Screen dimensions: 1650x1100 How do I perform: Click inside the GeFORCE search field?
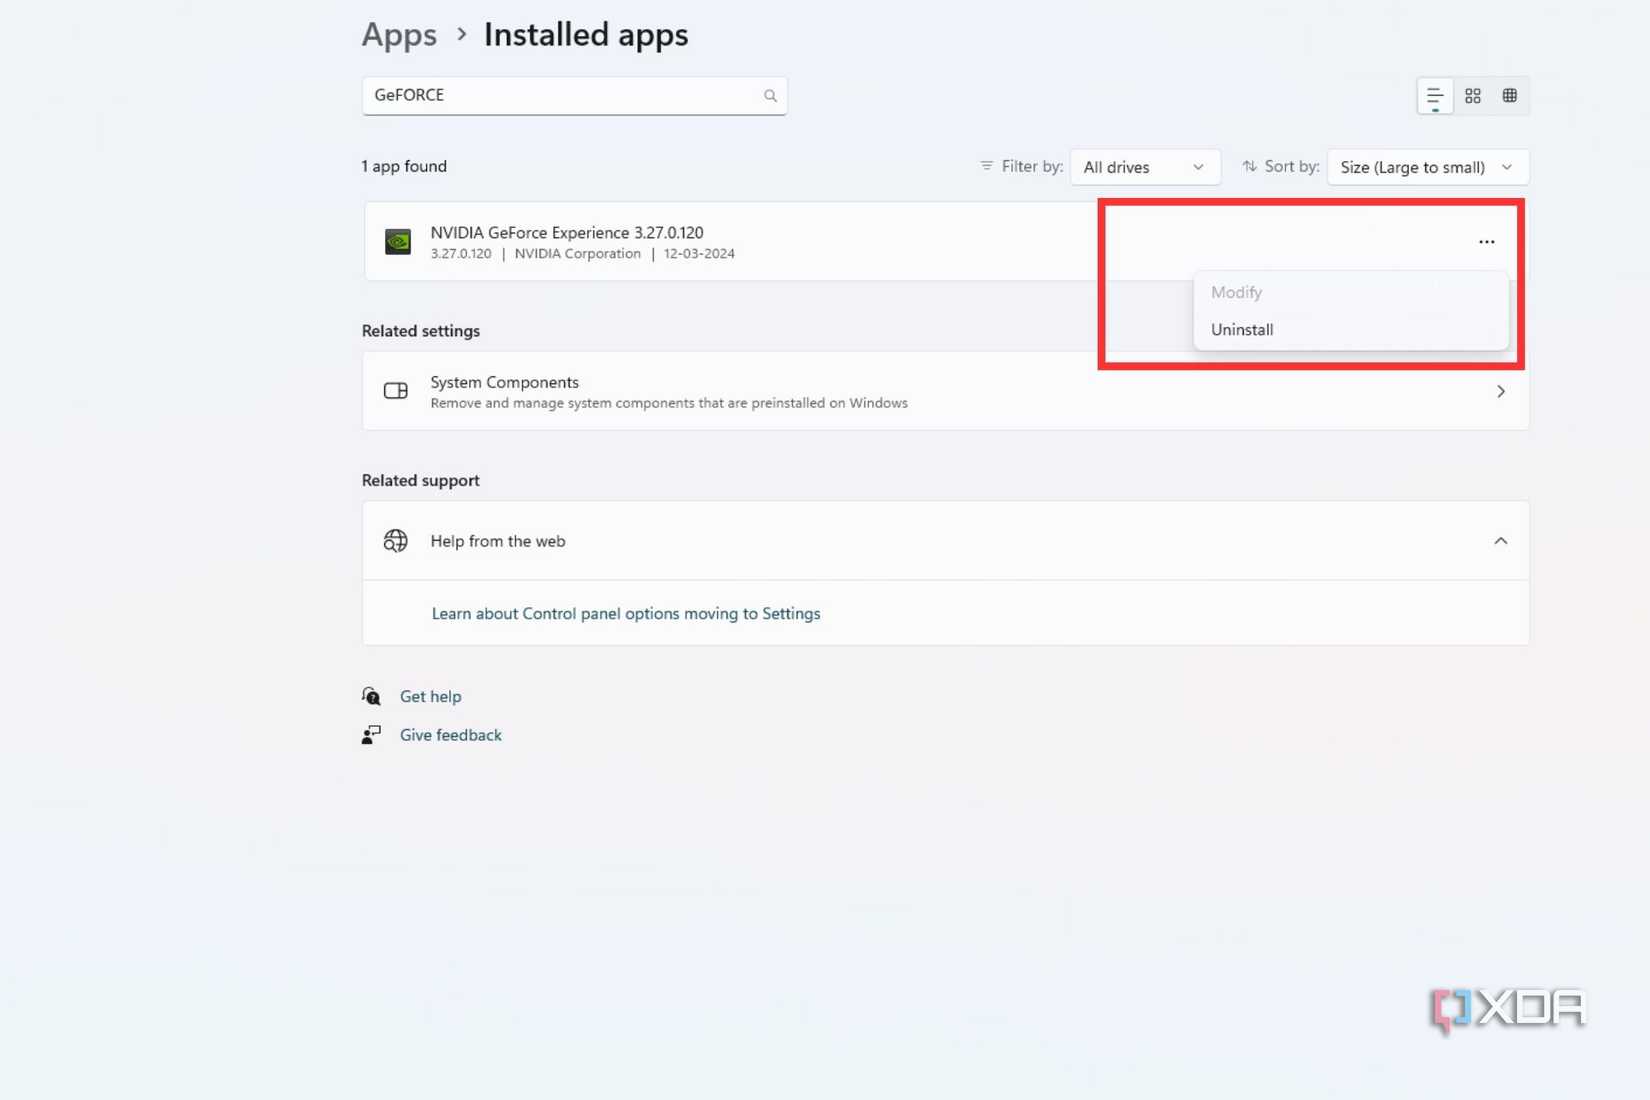560,95
